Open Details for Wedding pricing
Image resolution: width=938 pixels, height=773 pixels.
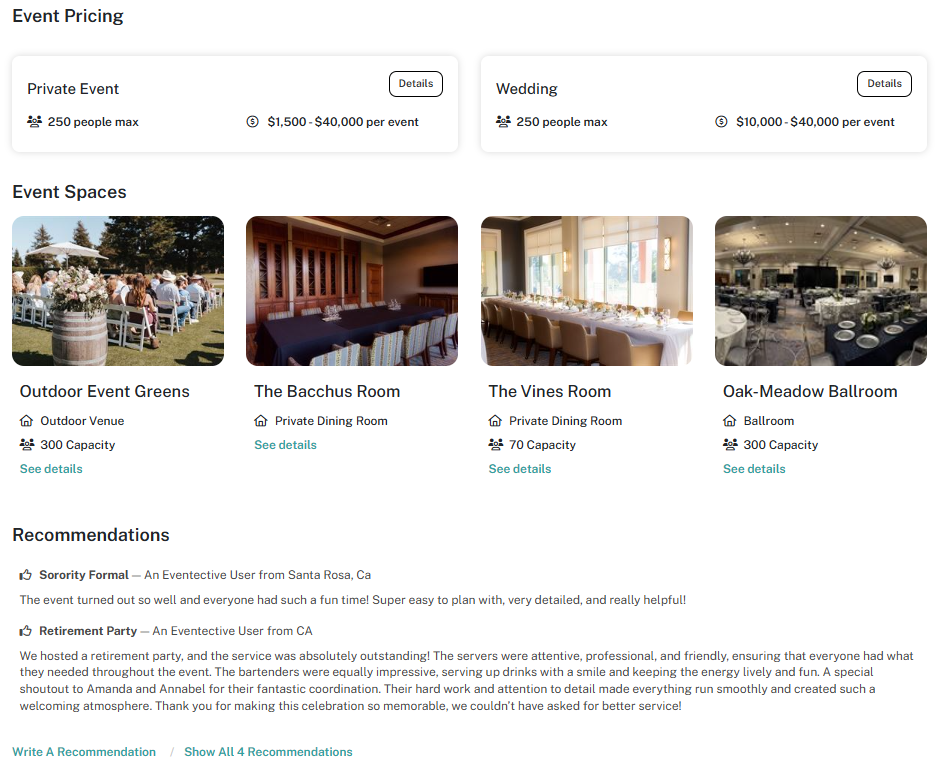[x=884, y=84]
